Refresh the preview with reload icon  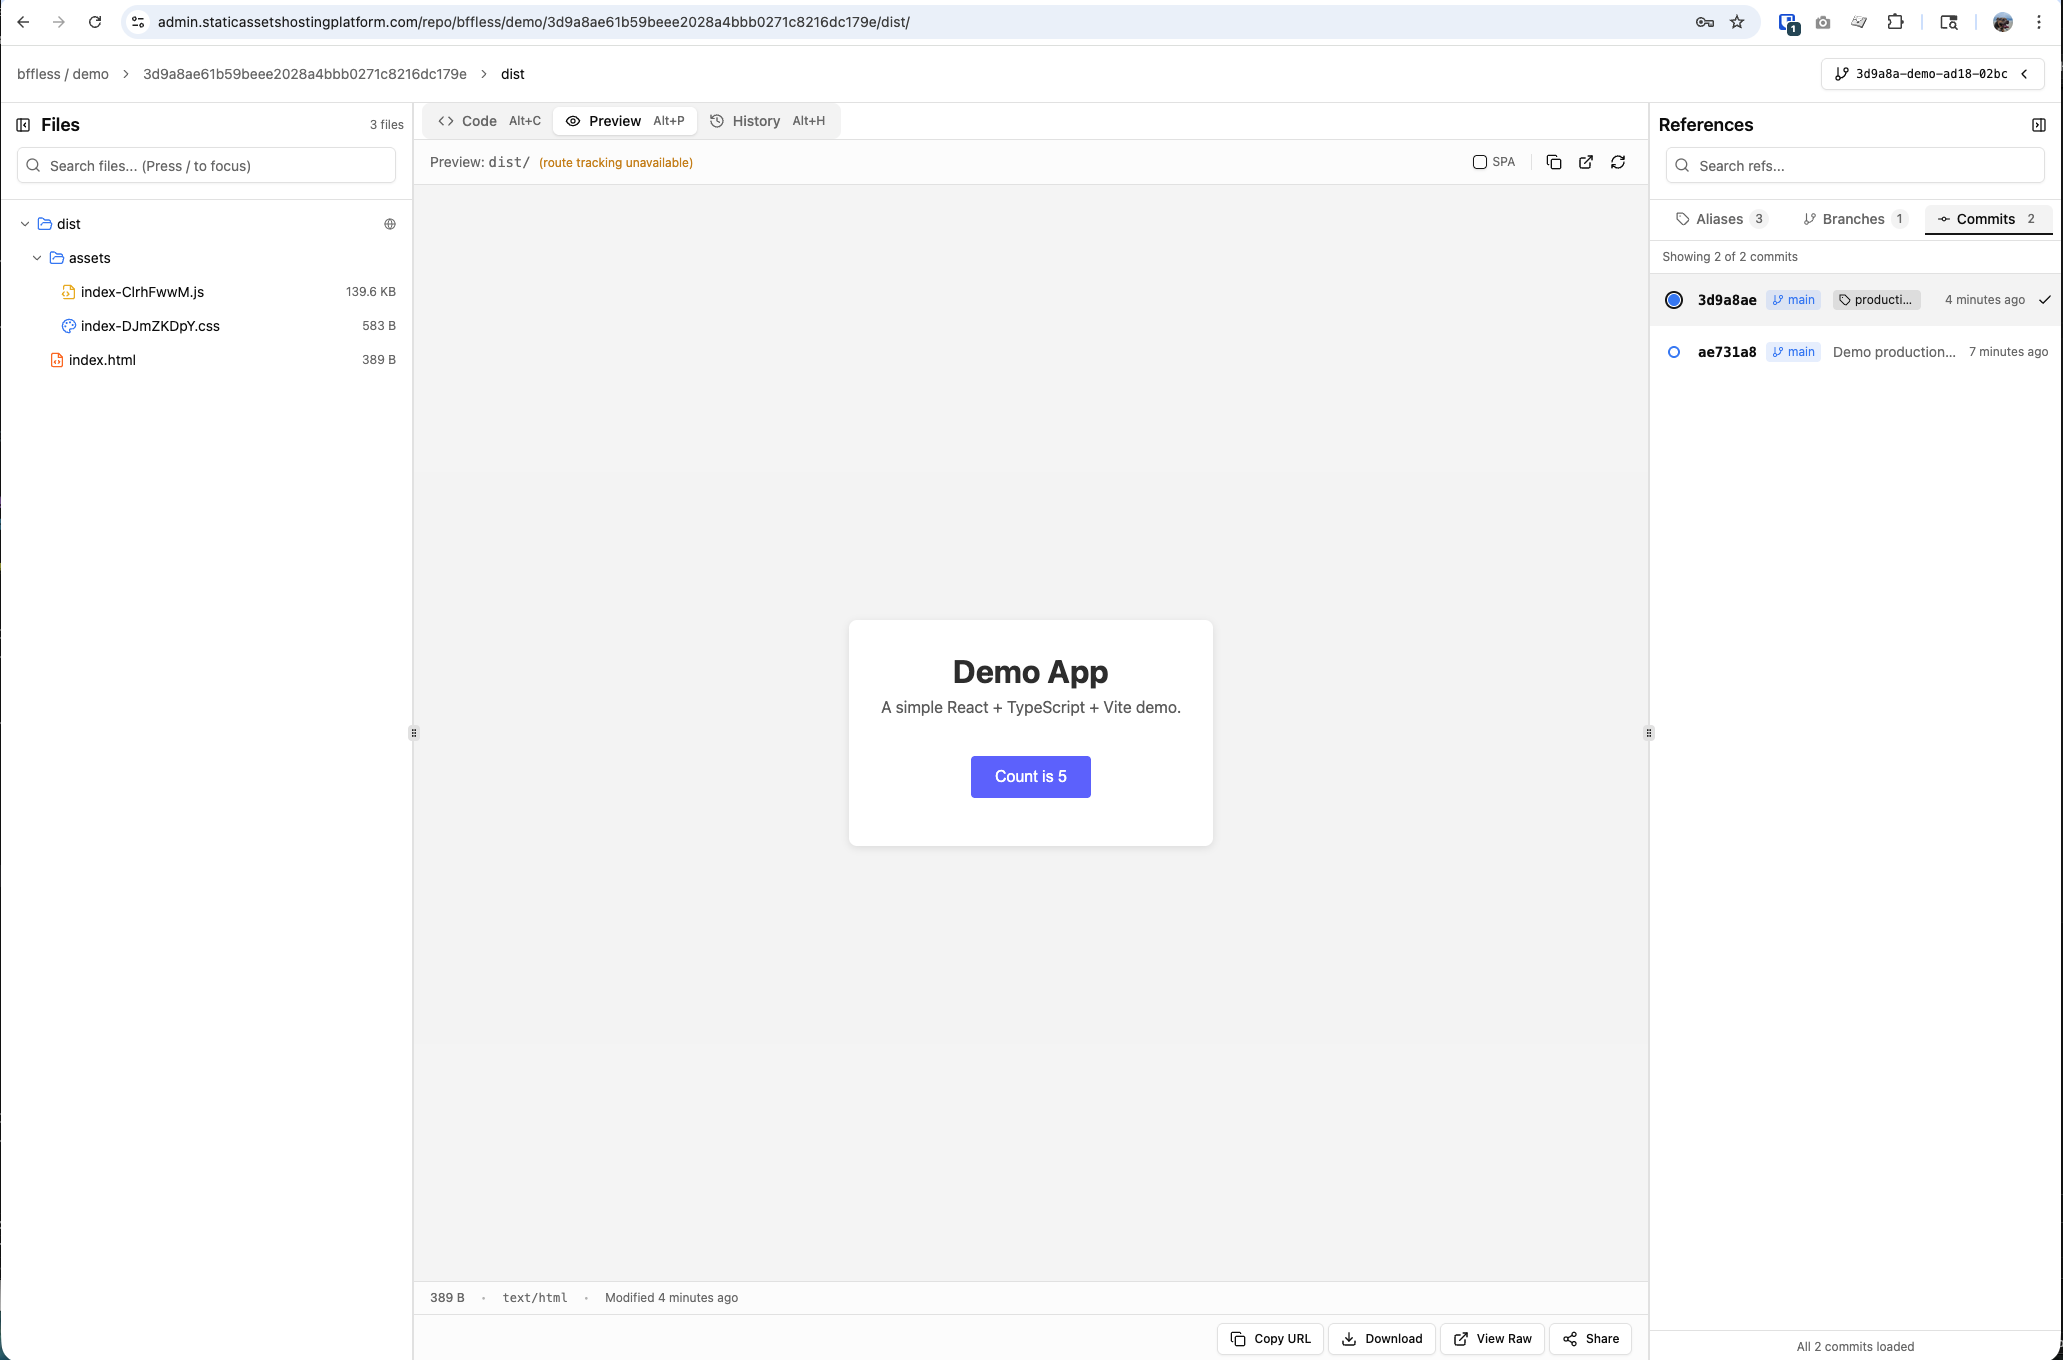click(1618, 162)
